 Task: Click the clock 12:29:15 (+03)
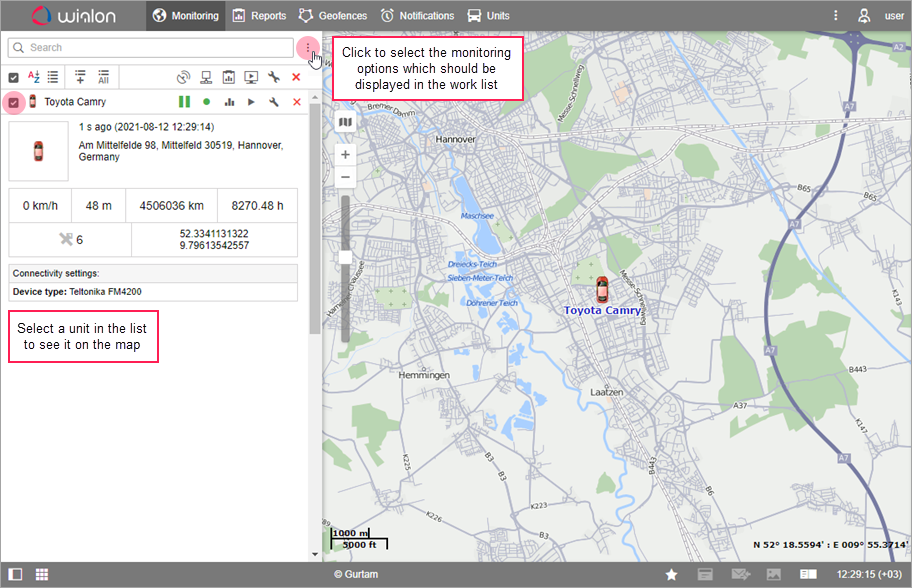point(869,575)
